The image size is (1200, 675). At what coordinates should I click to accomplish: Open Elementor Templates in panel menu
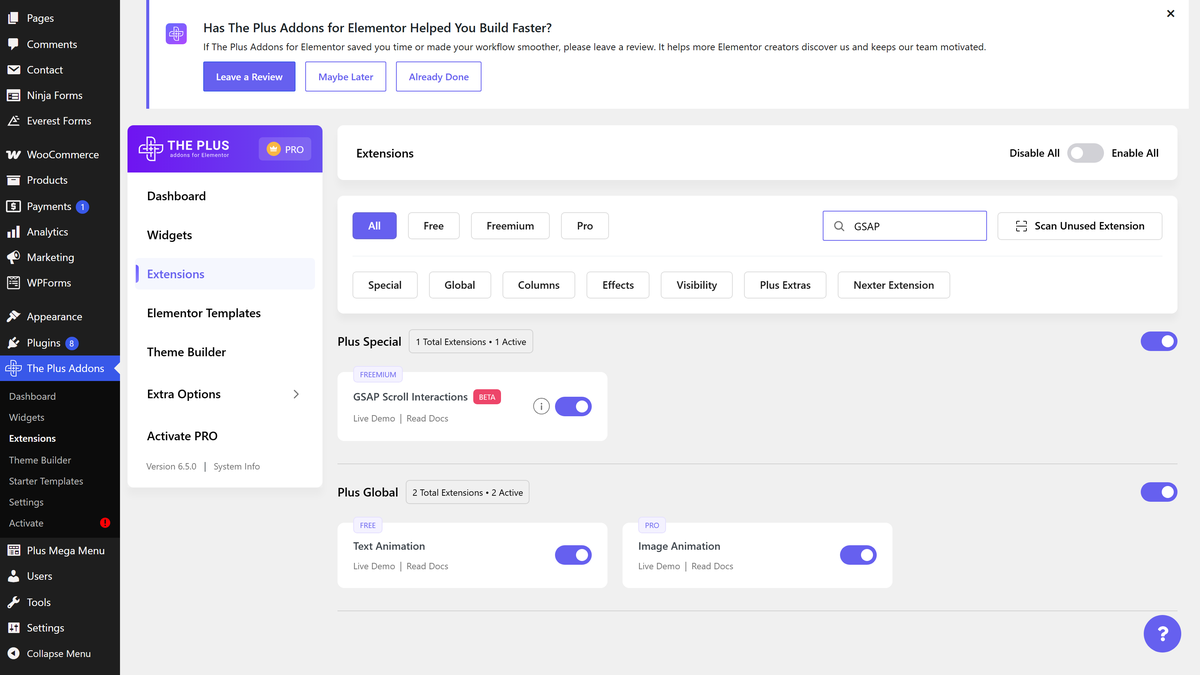coord(204,313)
